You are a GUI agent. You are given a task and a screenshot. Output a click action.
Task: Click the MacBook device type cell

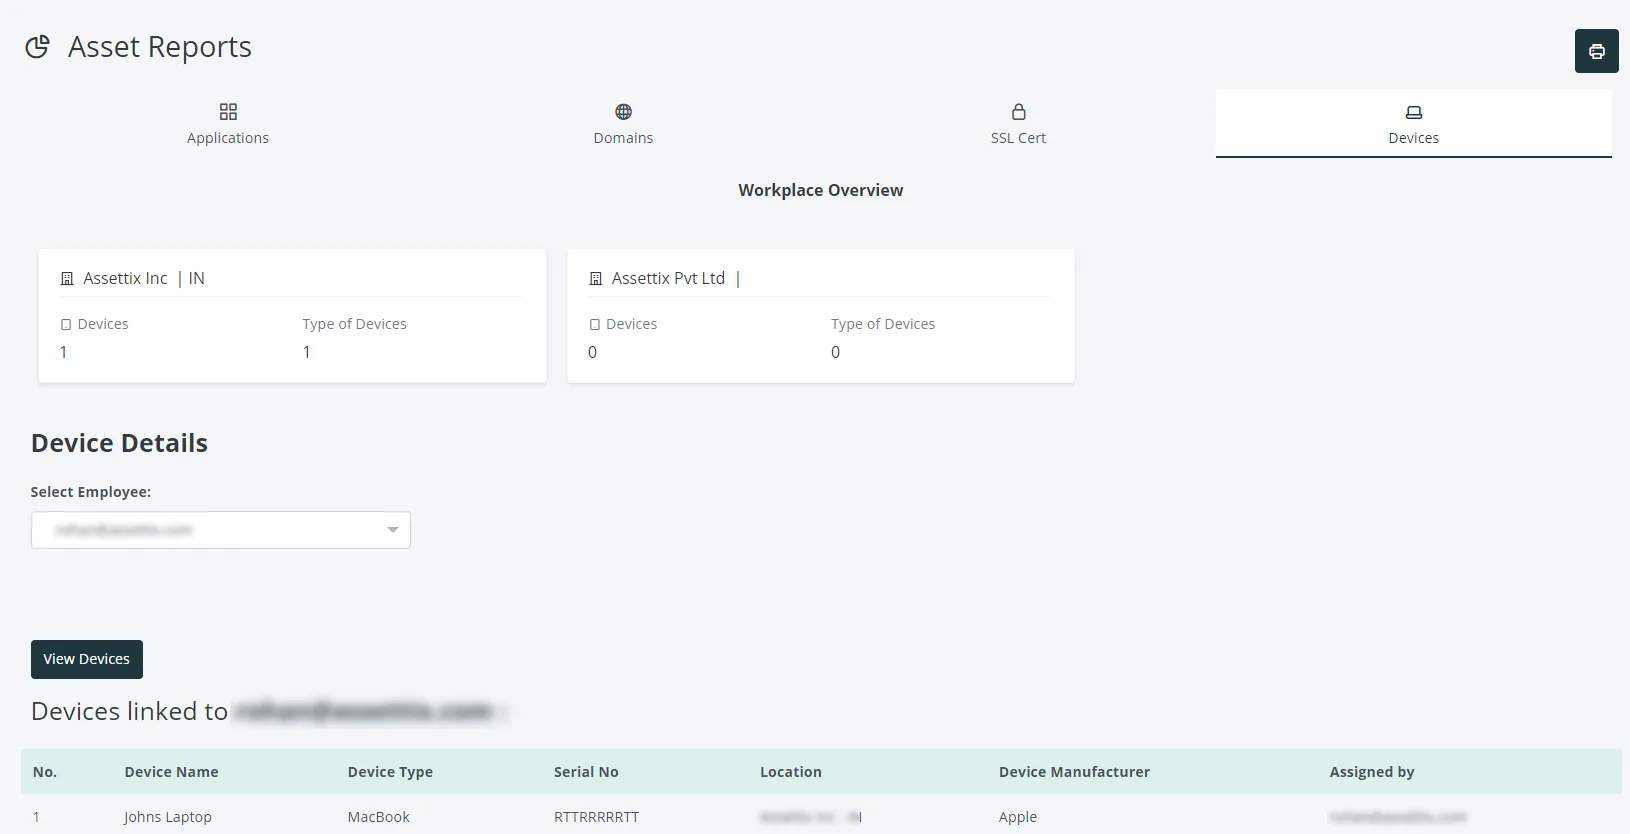pyautogui.click(x=379, y=817)
